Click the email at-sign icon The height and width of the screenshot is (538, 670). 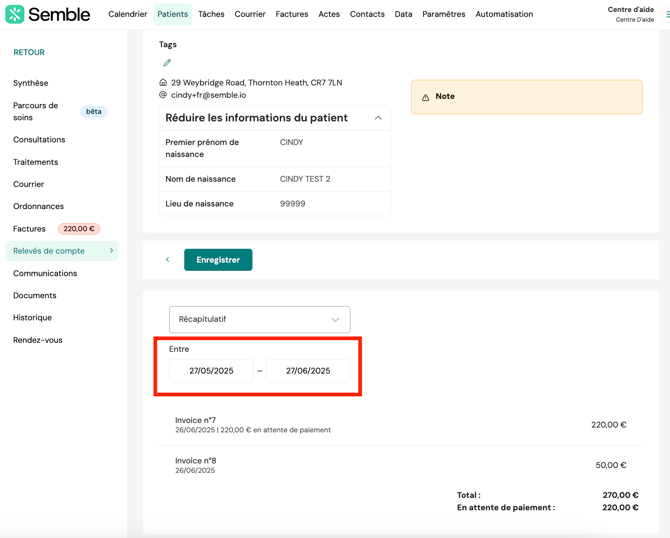(x=163, y=95)
